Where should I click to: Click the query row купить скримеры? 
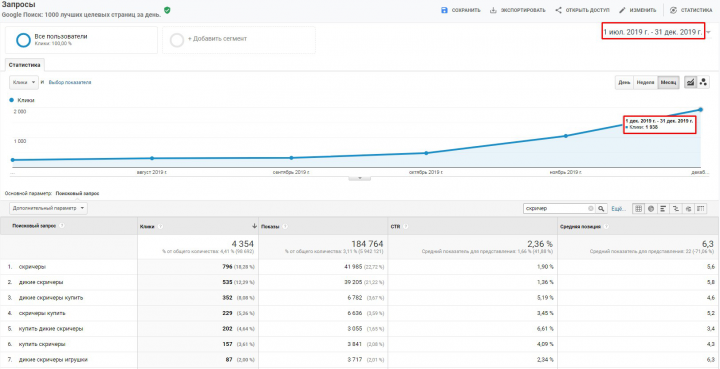(42, 344)
